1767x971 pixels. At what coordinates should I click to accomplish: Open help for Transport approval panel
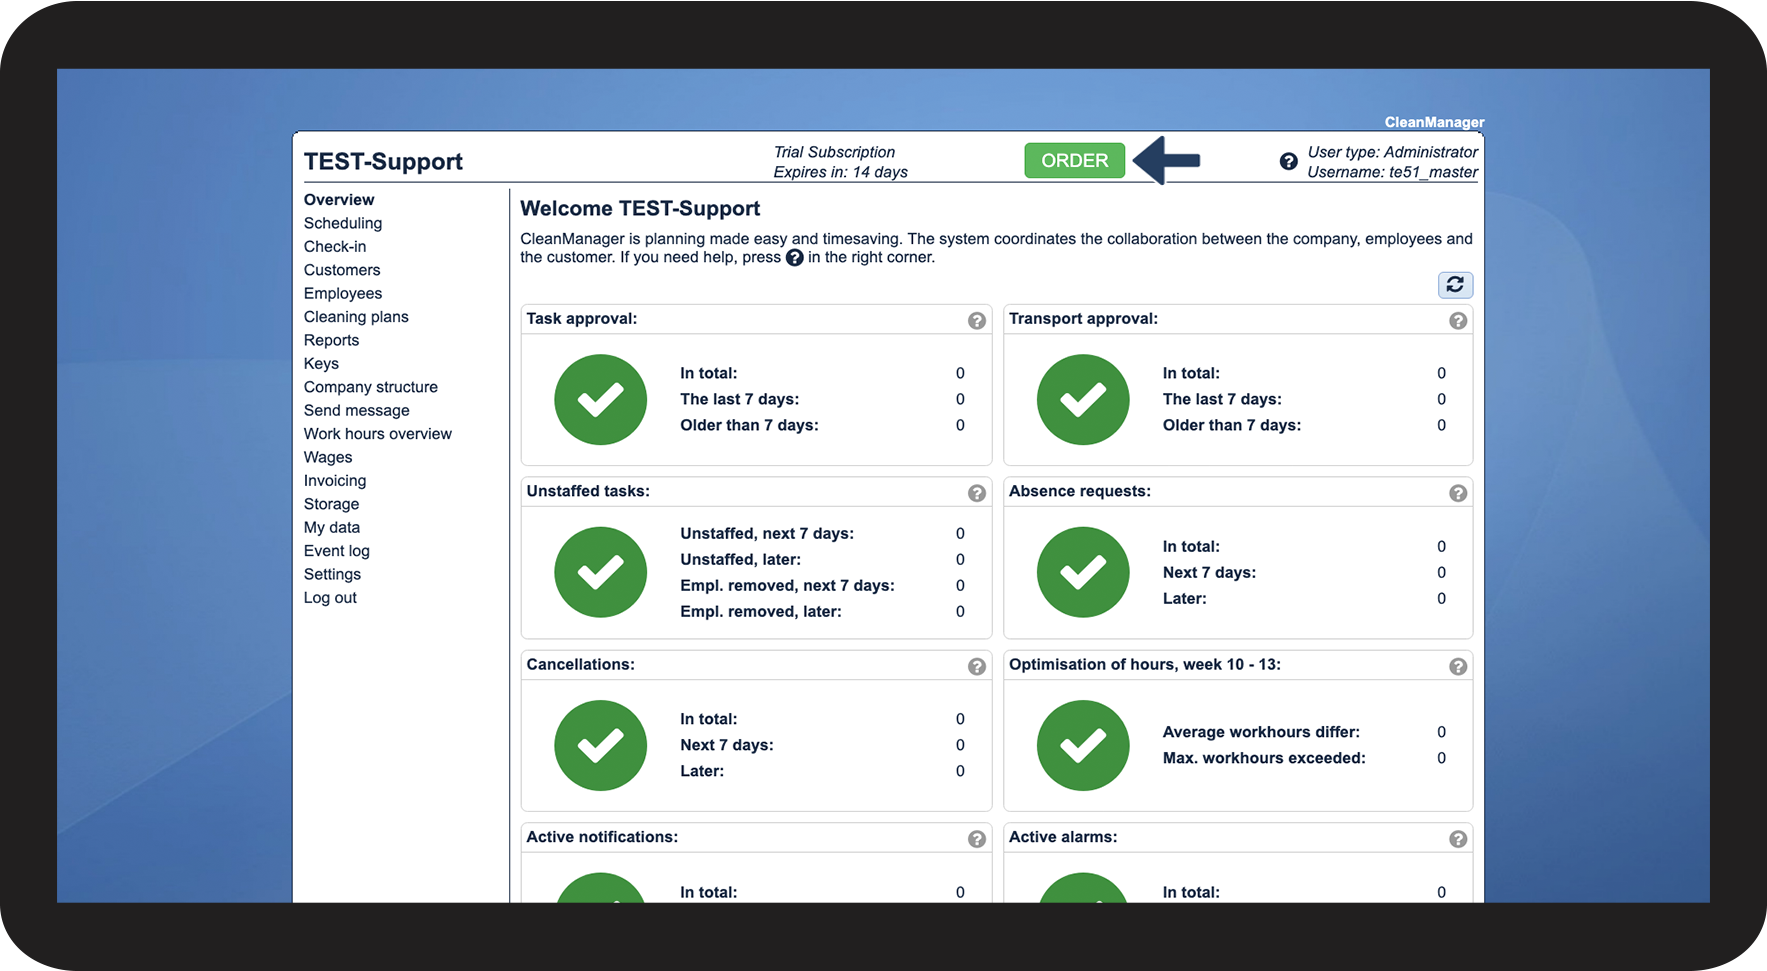(x=1458, y=321)
